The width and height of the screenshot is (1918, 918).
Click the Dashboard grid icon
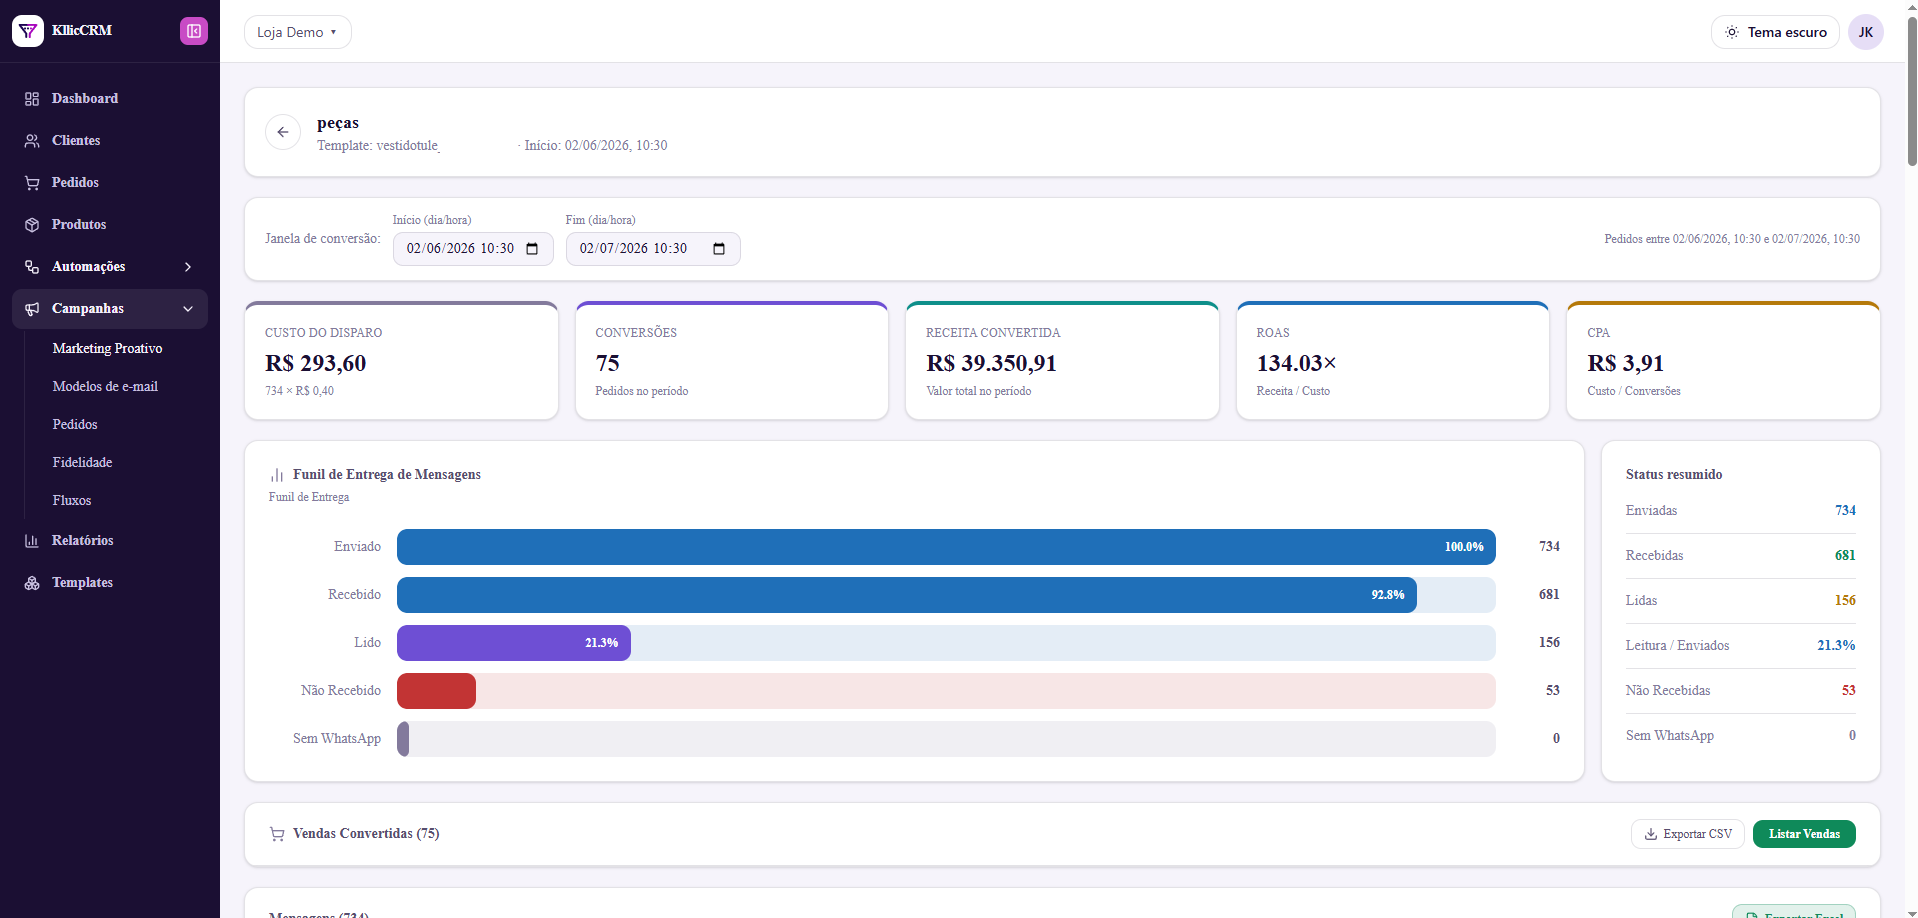click(32, 99)
